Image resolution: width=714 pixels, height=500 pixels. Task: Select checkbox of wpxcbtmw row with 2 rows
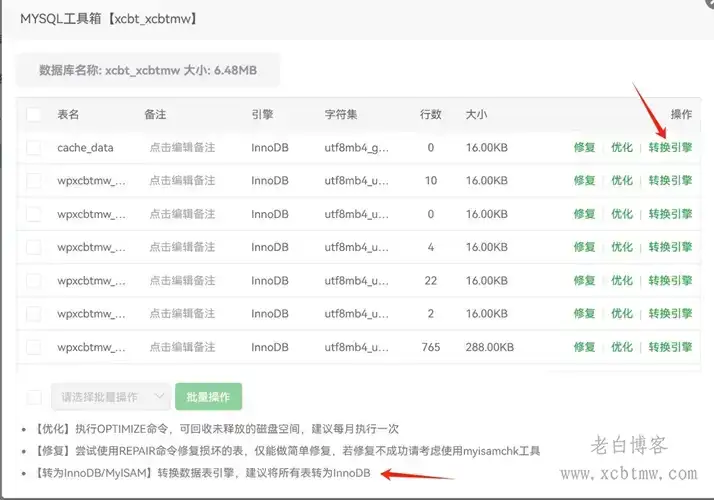34,314
